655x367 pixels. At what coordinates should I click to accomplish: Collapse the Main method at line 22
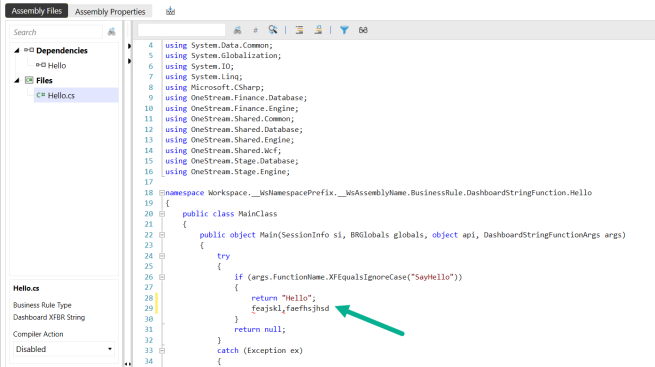coord(162,235)
